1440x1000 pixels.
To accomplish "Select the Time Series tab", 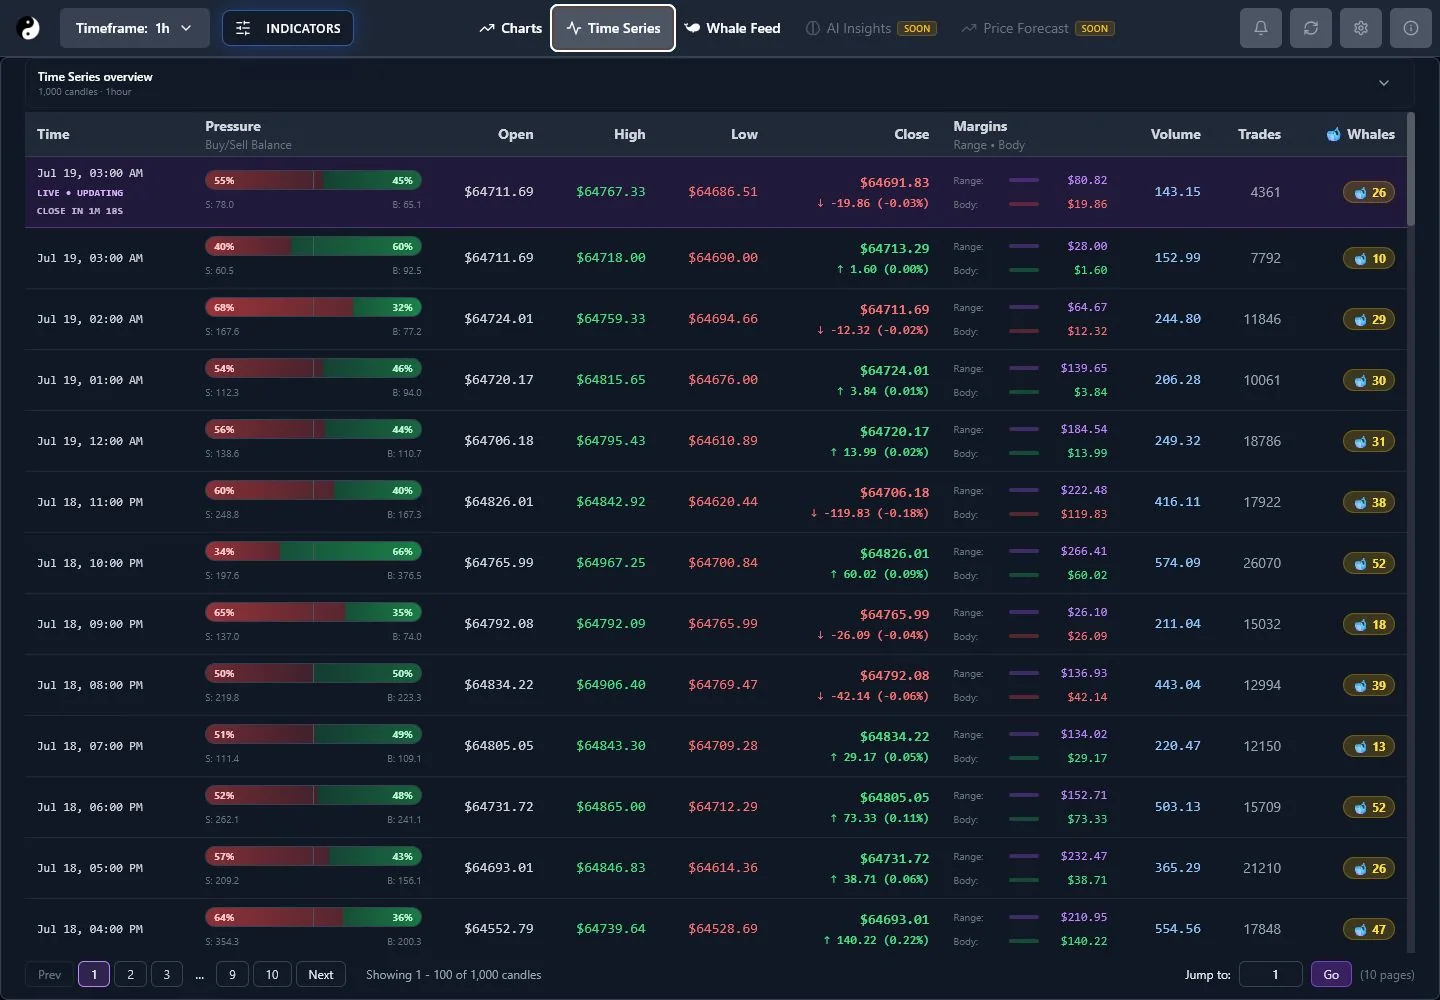I will tap(613, 28).
